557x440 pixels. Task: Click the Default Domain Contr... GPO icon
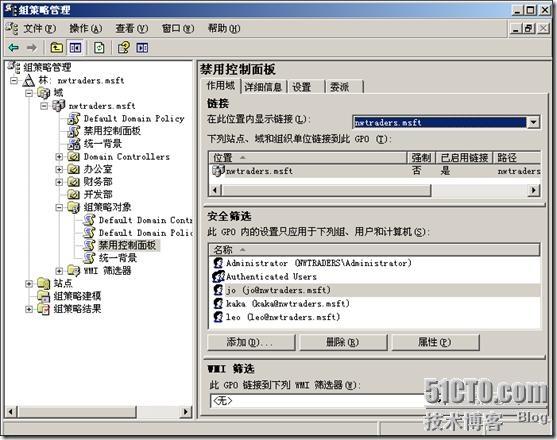tap(89, 220)
